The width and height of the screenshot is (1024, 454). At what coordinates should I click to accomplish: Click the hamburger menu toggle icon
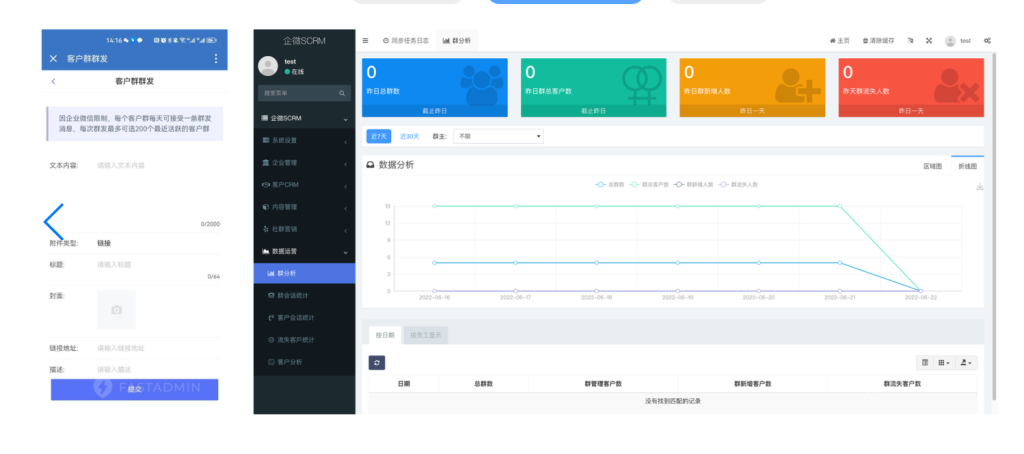point(365,41)
